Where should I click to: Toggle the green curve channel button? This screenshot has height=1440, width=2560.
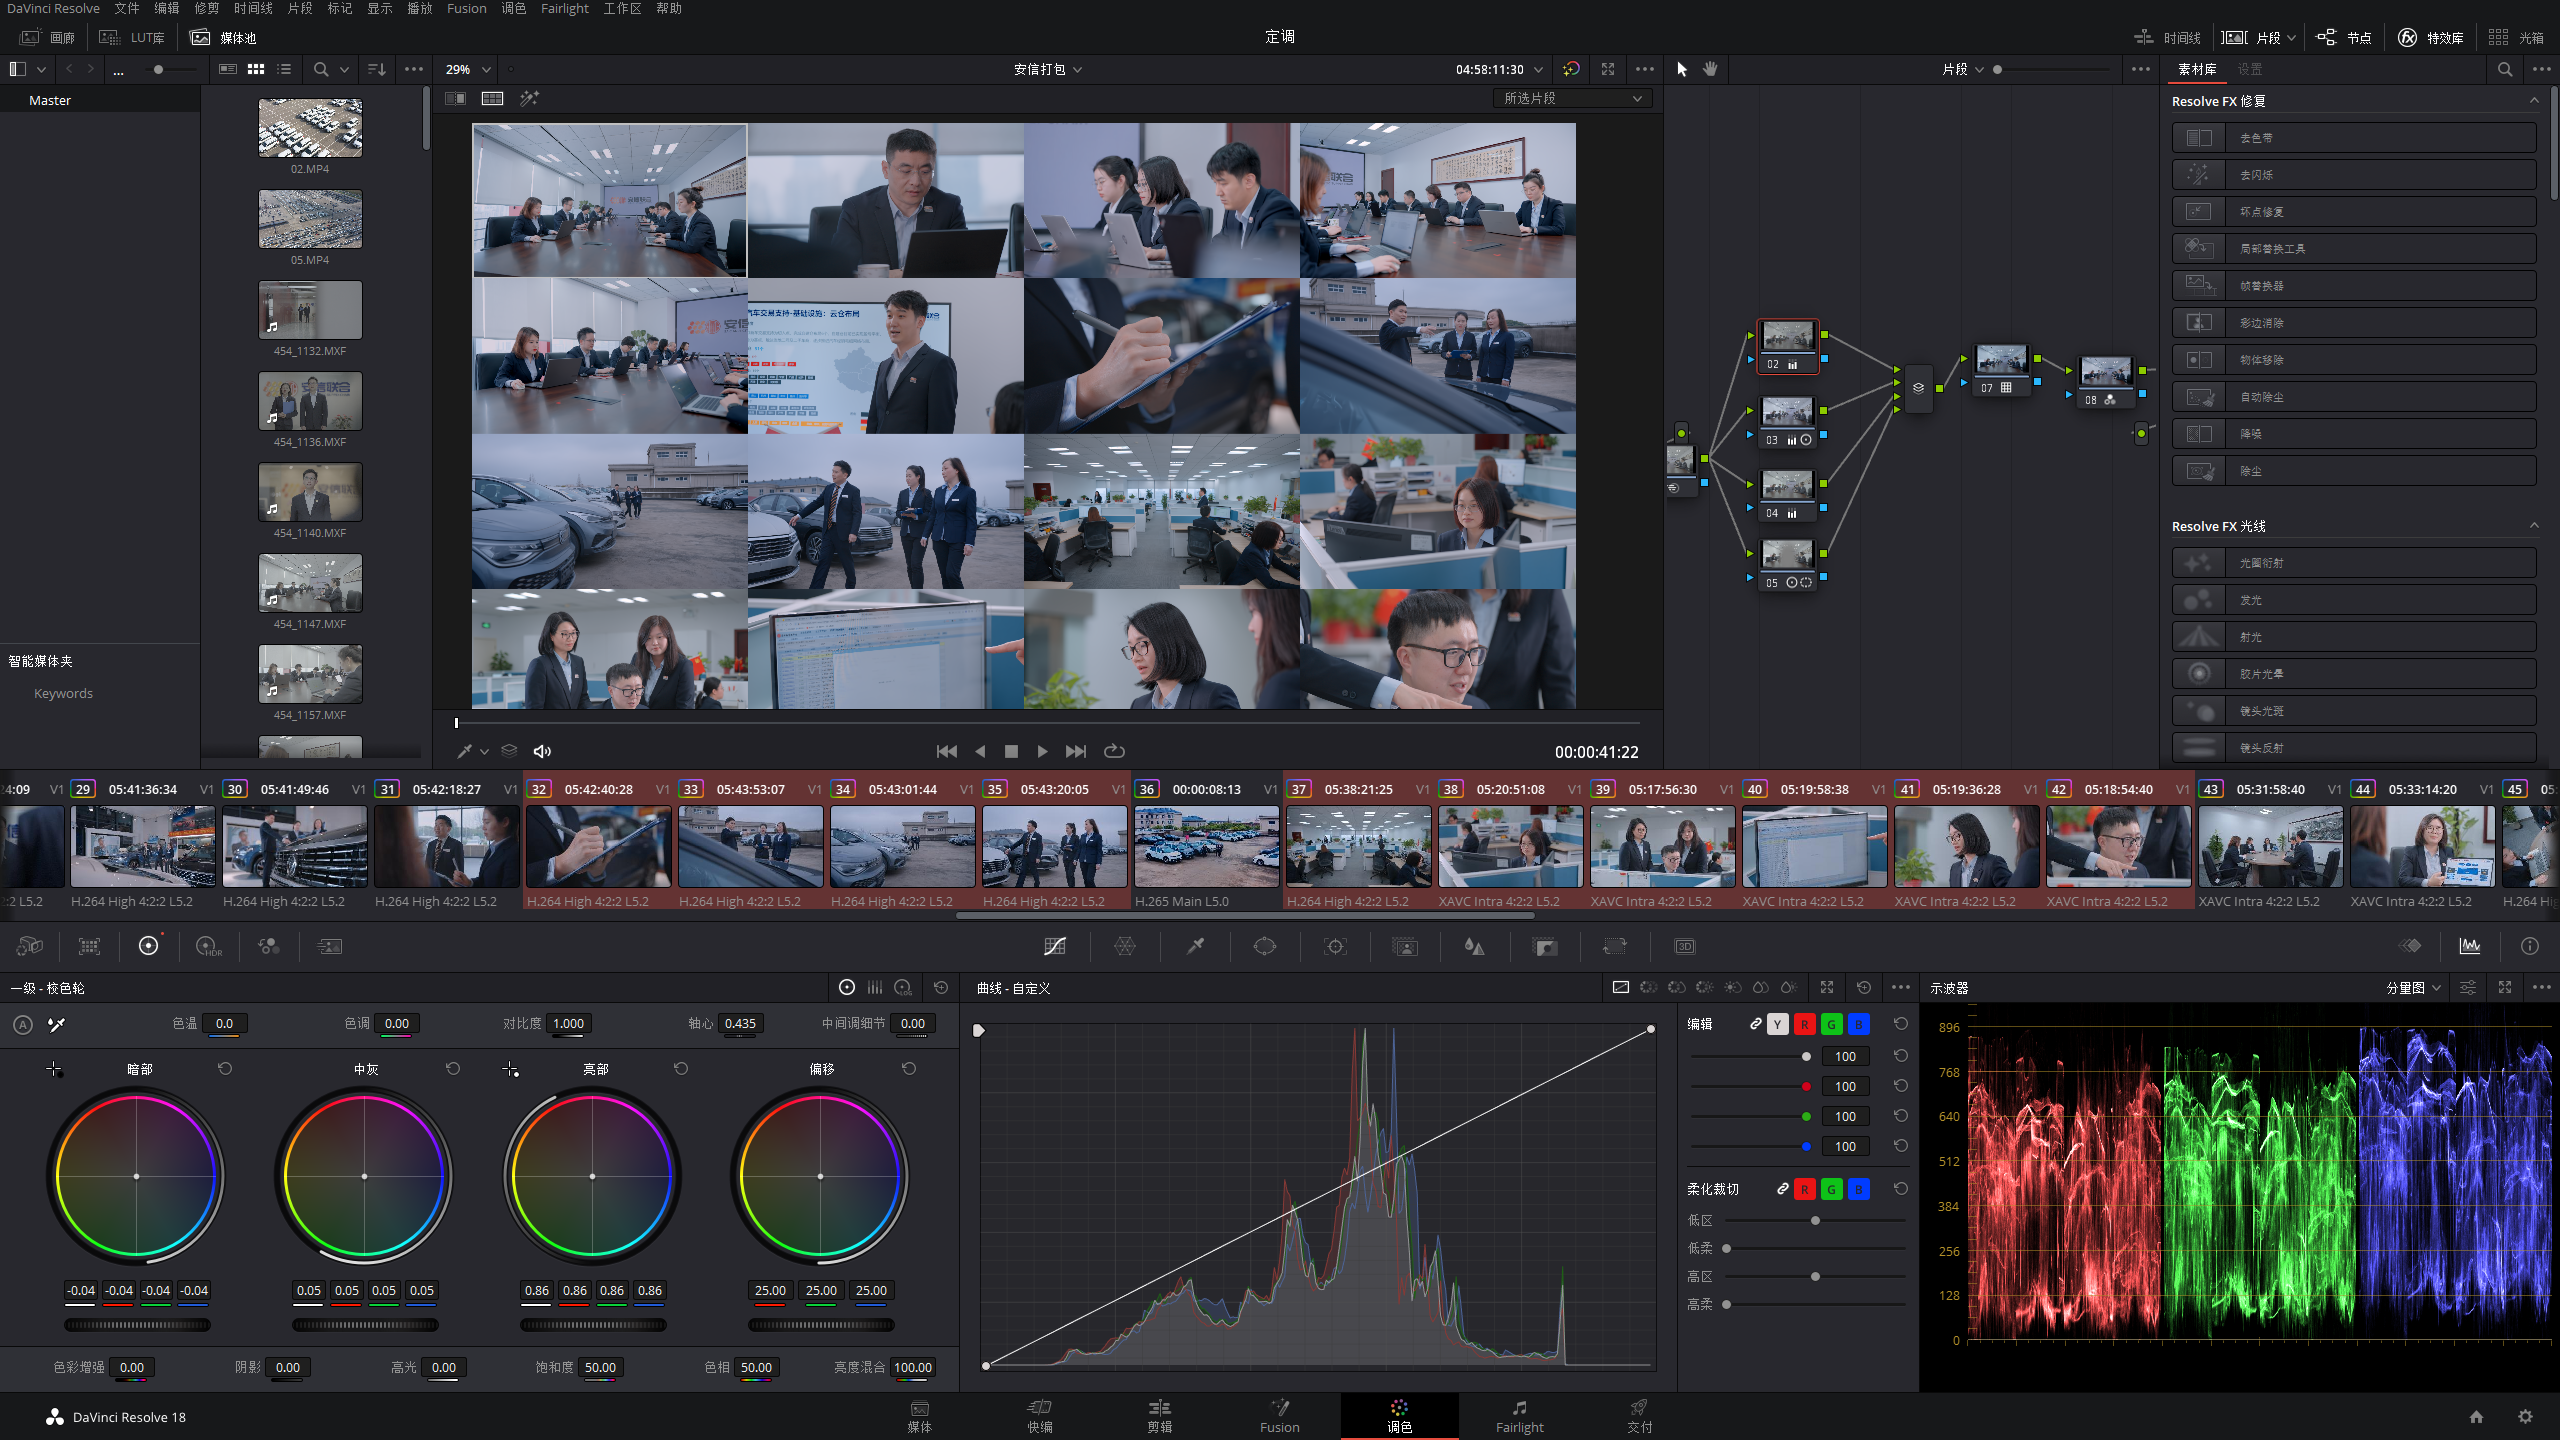[x=1831, y=1024]
